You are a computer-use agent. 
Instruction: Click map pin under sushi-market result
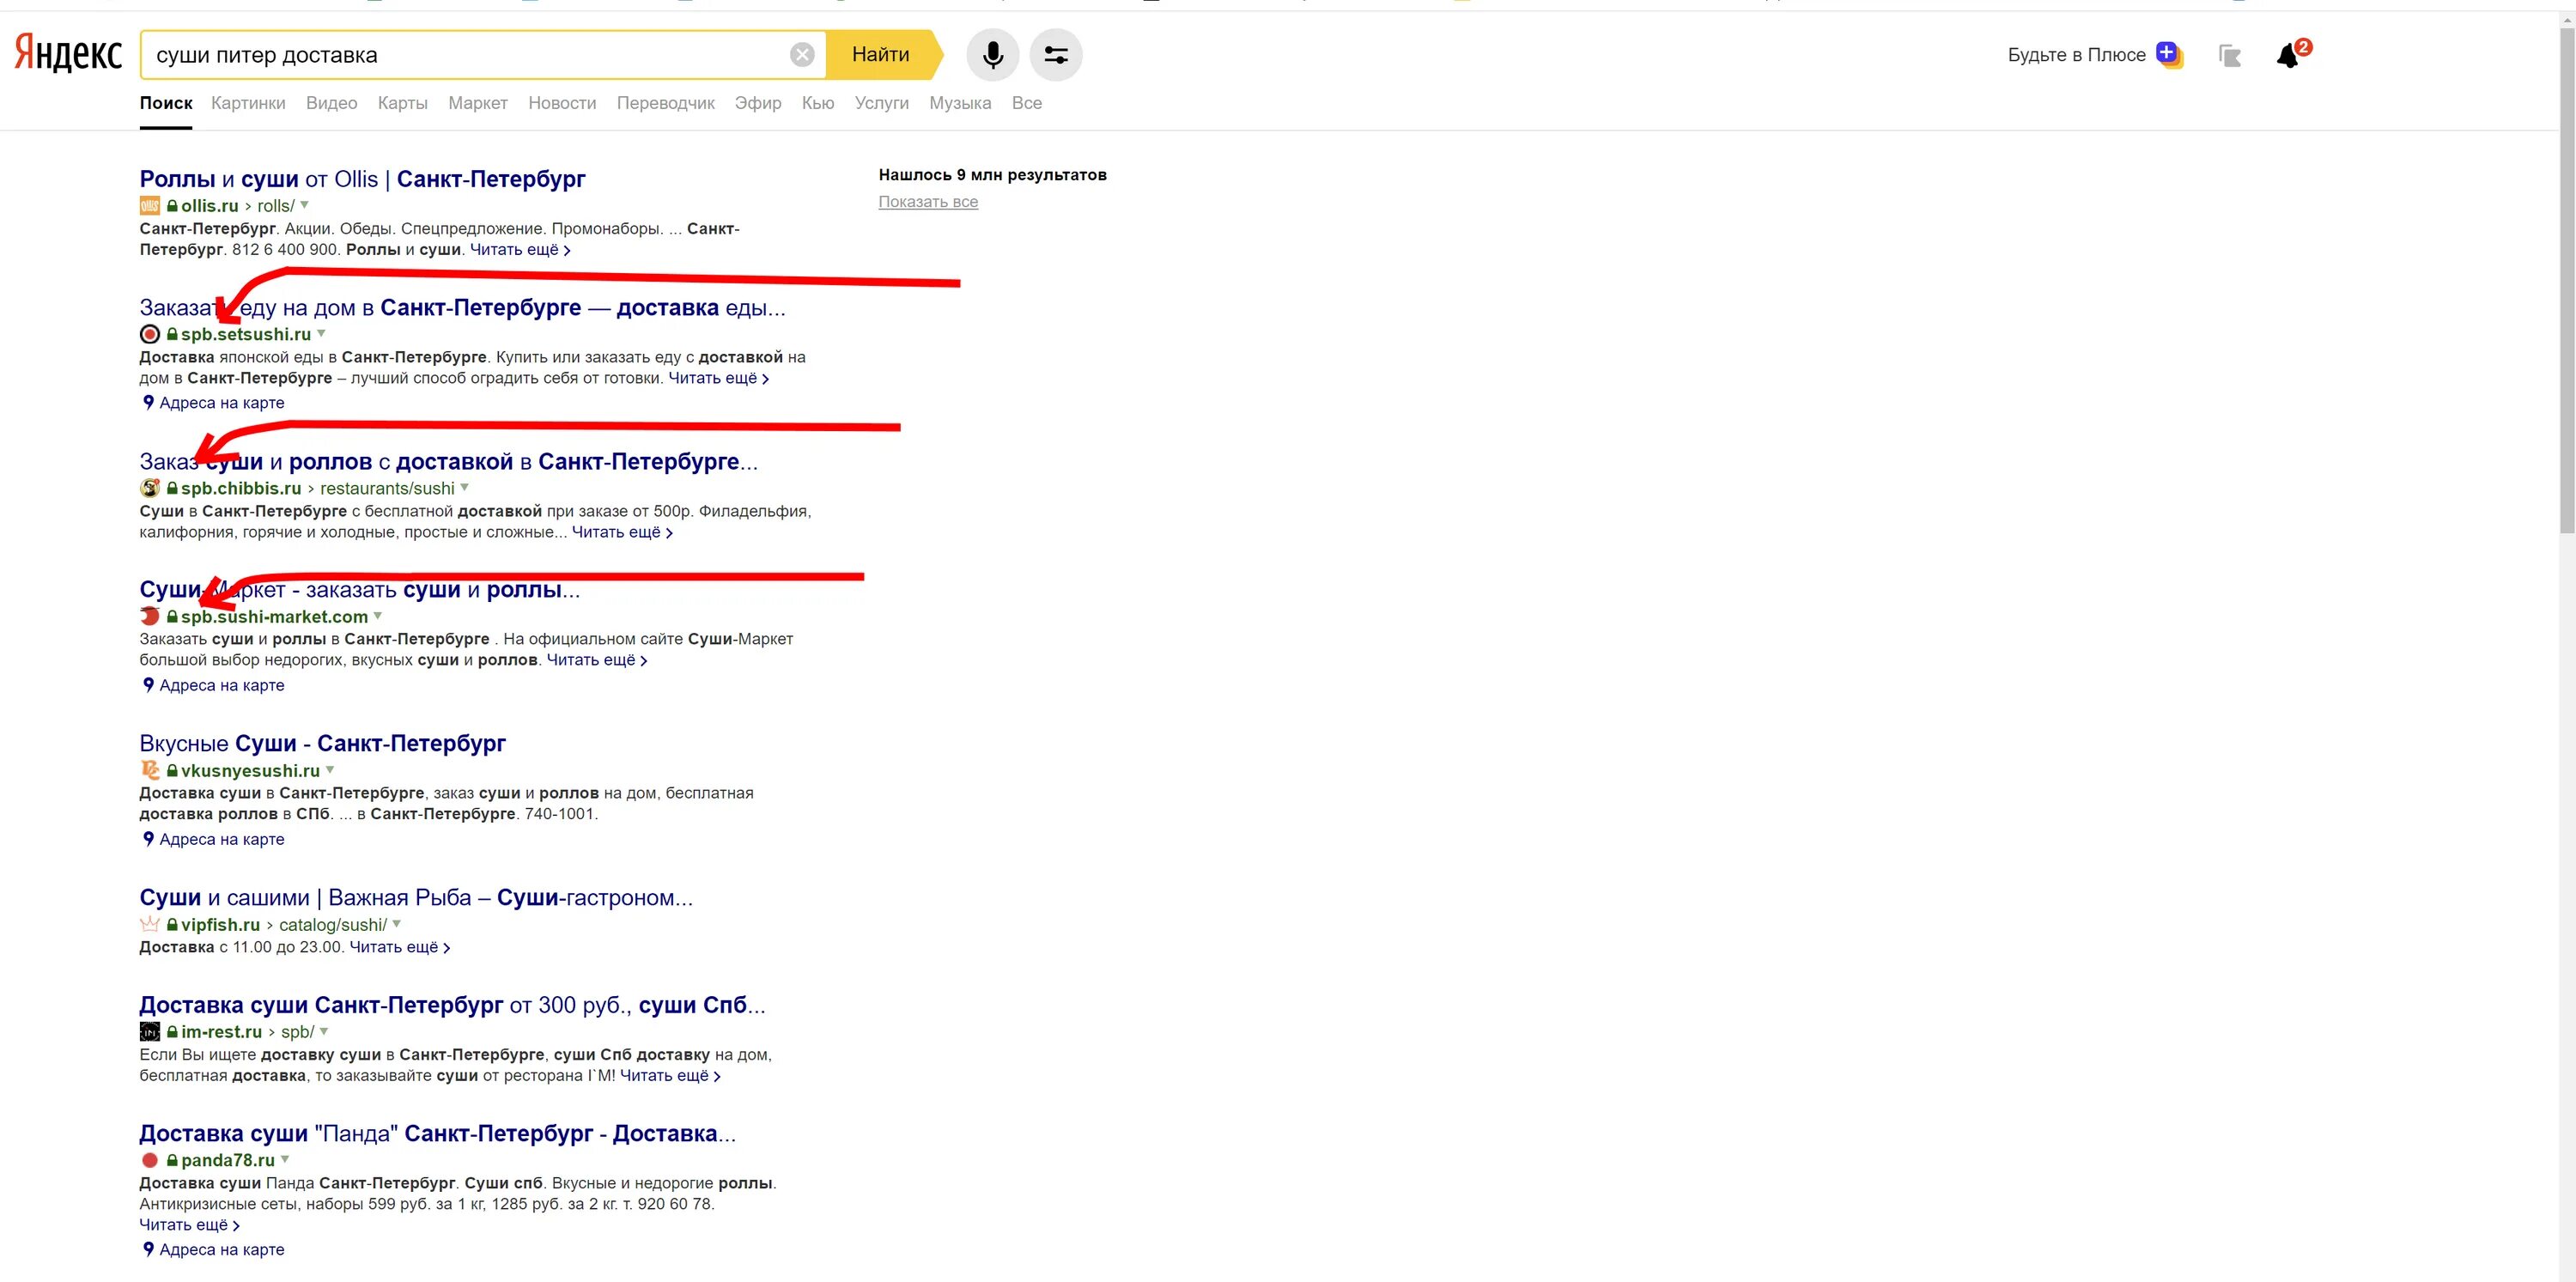pos(148,685)
